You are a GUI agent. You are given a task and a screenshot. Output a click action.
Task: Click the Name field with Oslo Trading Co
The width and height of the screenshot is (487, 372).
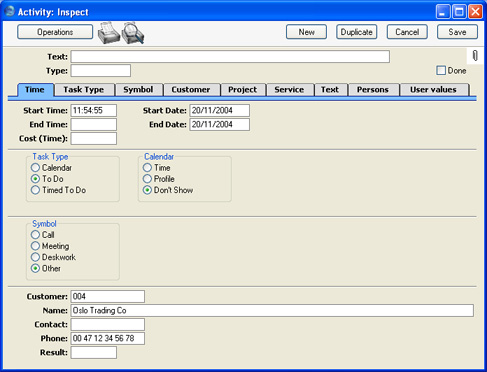pyautogui.click(x=272, y=310)
